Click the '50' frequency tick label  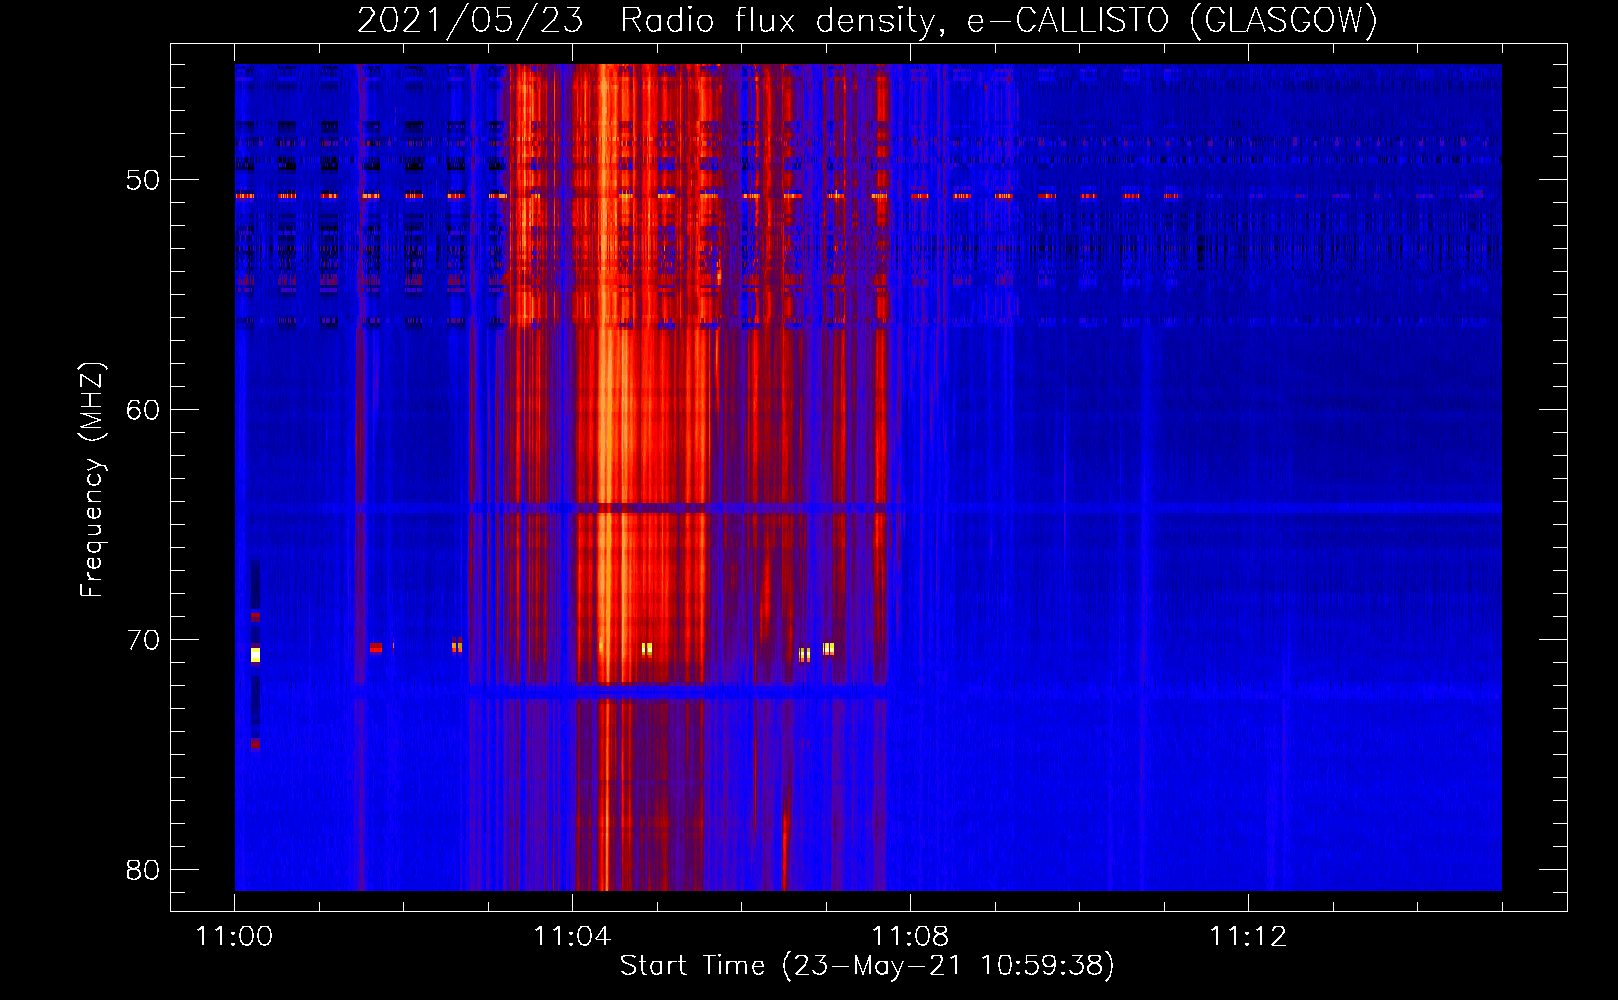(x=143, y=180)
